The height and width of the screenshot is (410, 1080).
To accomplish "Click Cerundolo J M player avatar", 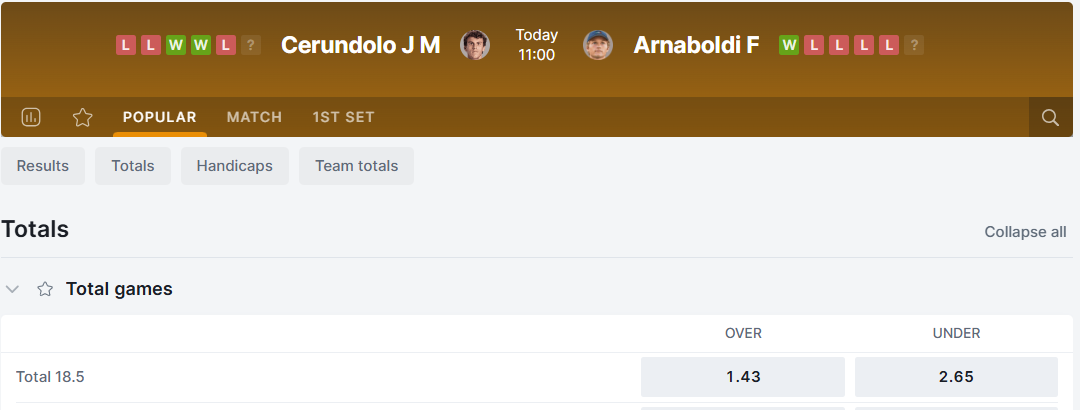I will pyautogui.click(x=475, y=45).
